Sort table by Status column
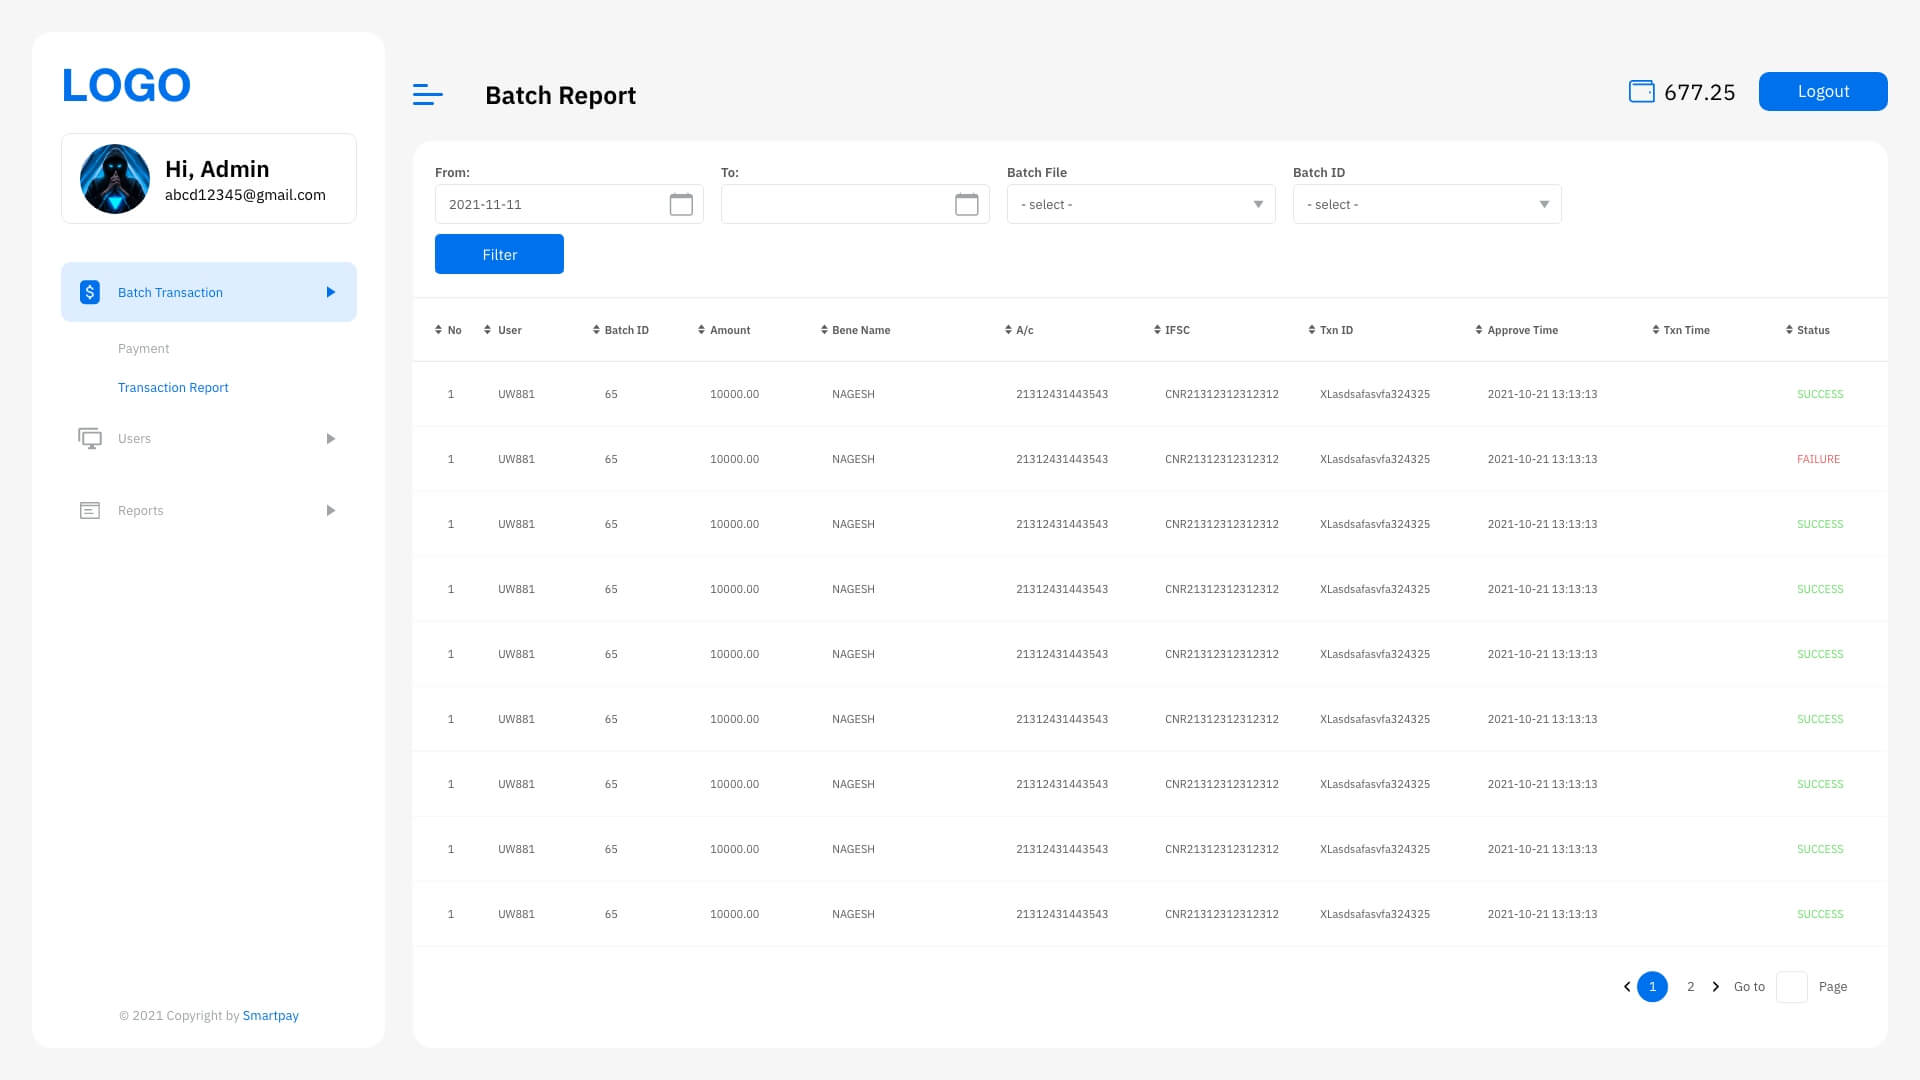The height and width of the screenshot is (1080, 1920). [x=1807, y=330]
